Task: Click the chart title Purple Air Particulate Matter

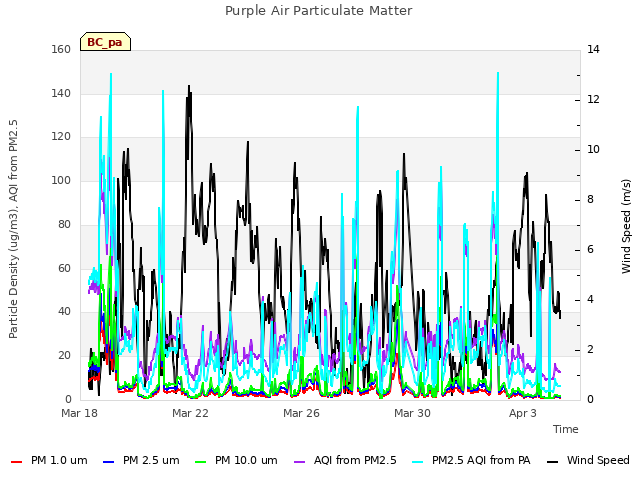Action: (x=319, y=11)
